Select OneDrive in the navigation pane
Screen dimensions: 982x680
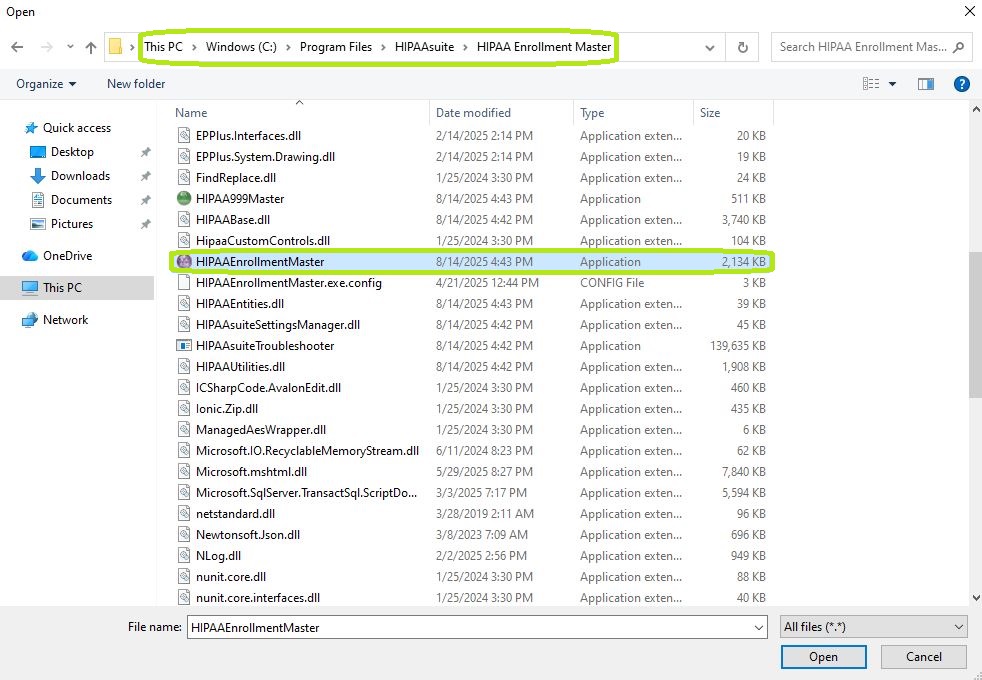(67, 255)
